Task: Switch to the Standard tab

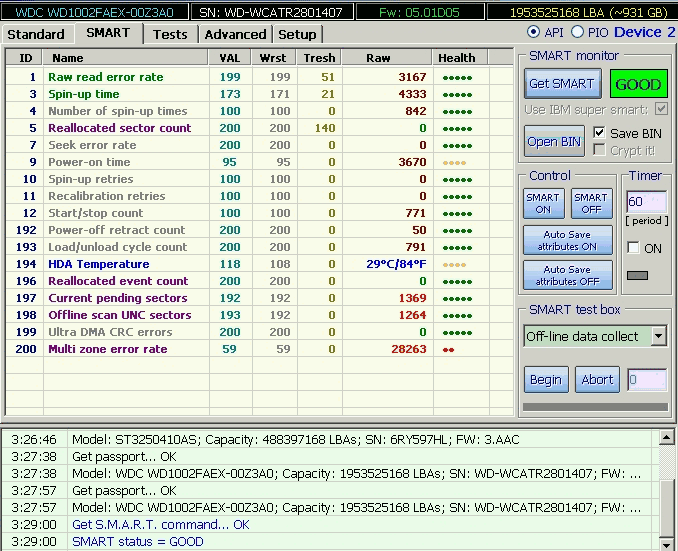Action: pos(36,34)
